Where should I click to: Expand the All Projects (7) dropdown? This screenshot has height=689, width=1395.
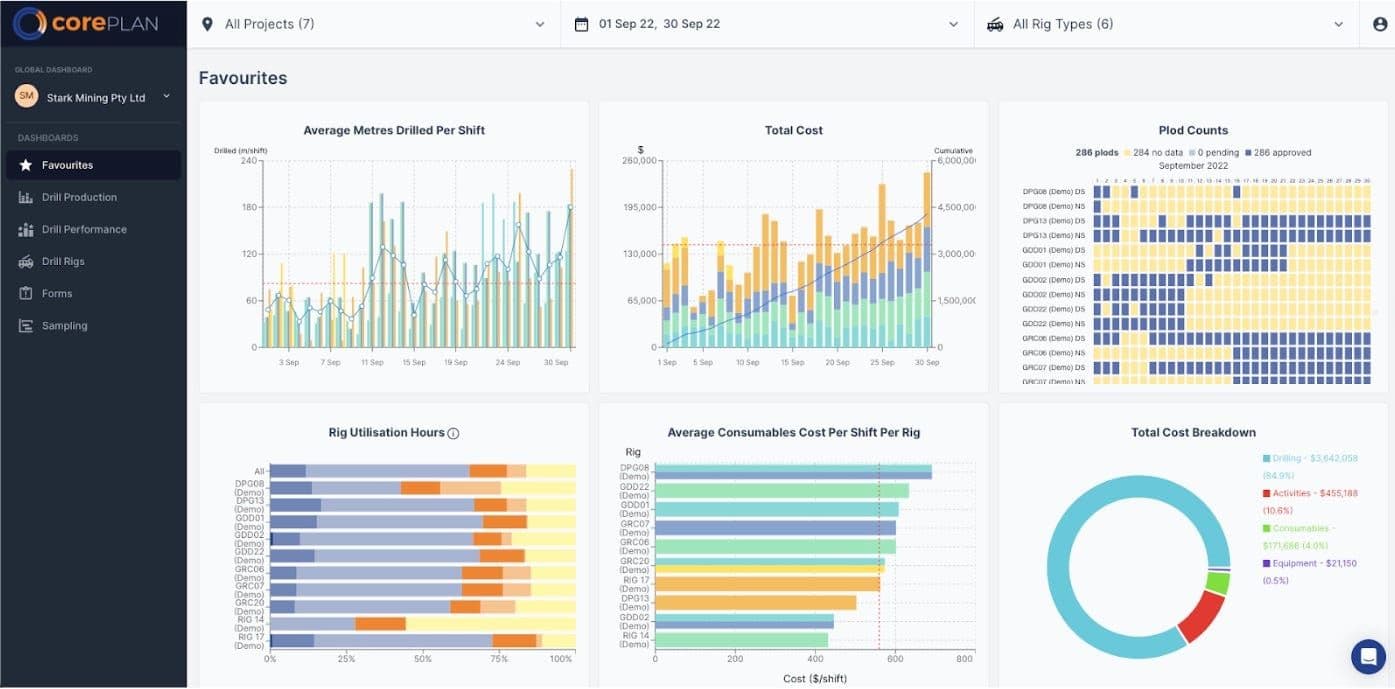point(373,24)
